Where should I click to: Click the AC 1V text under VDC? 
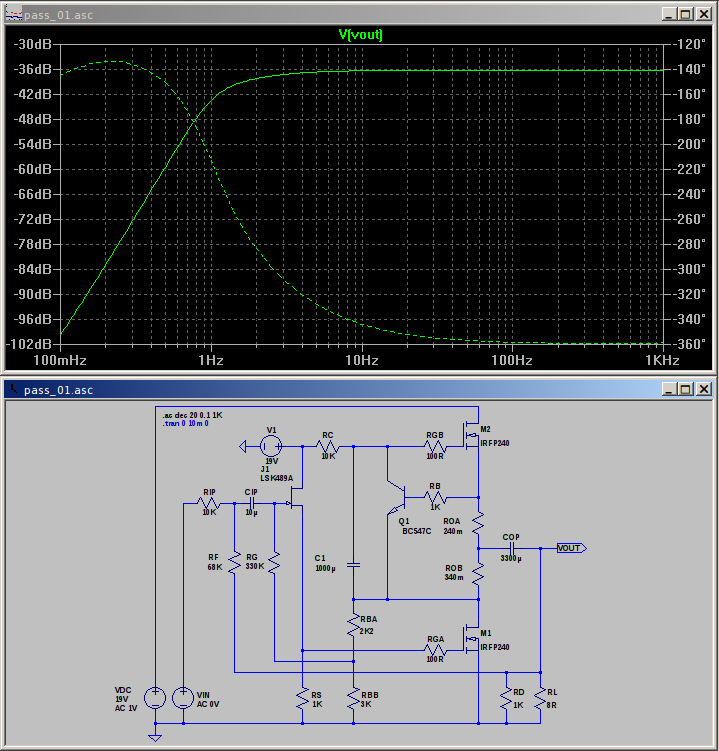(126, 708)
